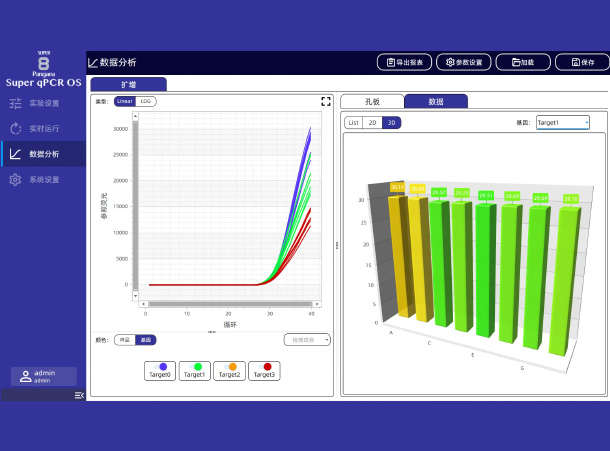
Task: Toggle Target0 curve visibility
Action: coord(162,370)
